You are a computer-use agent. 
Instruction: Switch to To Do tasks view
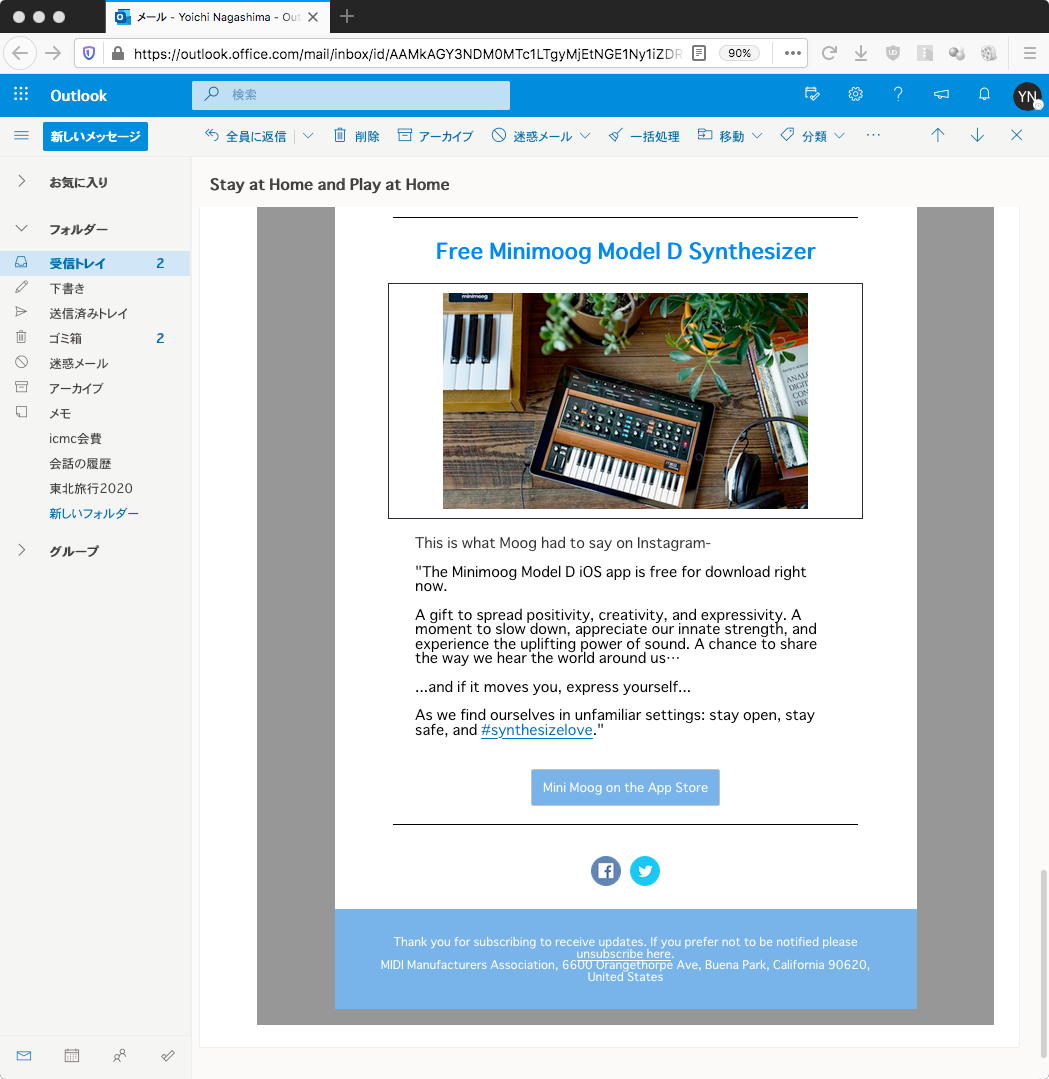tap(167, 1055)
